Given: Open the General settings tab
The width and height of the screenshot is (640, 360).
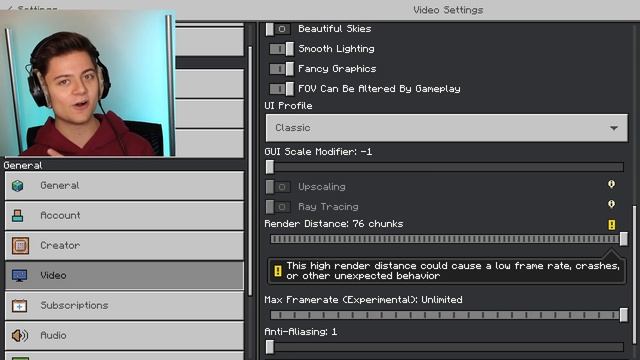Looking at the screenshot, I should [124, 186].
